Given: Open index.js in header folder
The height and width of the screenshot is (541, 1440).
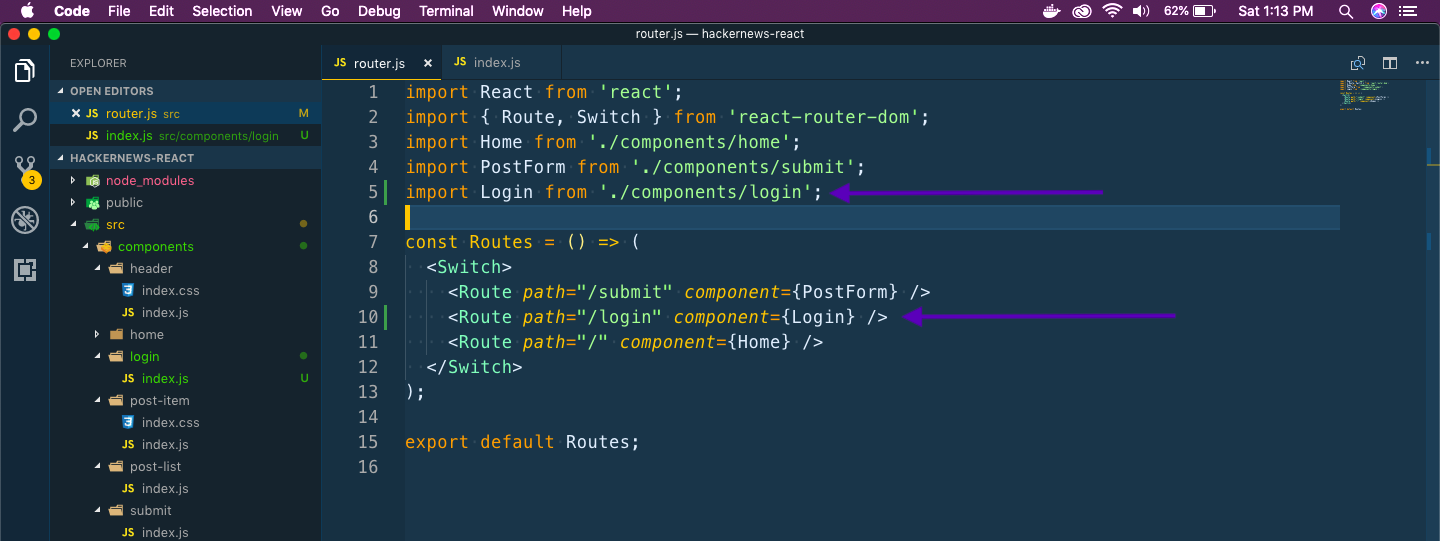Looking at the screenshot, I should click(185, 313).
